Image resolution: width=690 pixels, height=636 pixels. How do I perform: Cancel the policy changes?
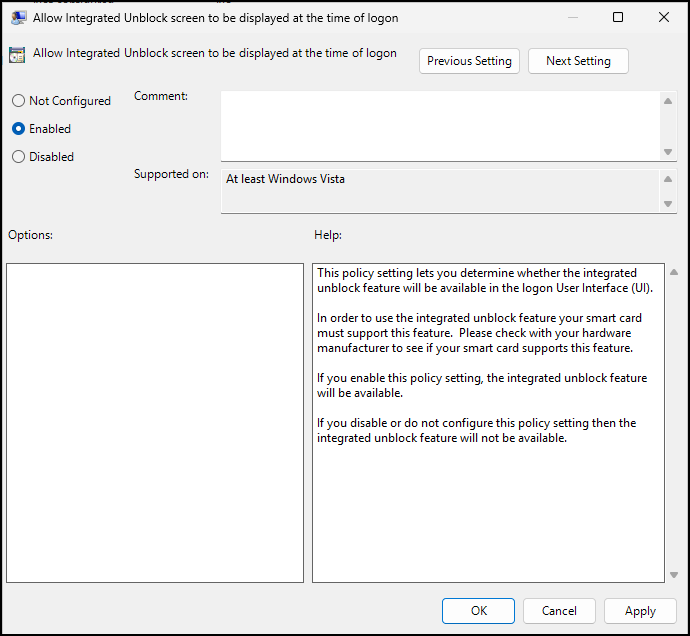pos(559,611)
